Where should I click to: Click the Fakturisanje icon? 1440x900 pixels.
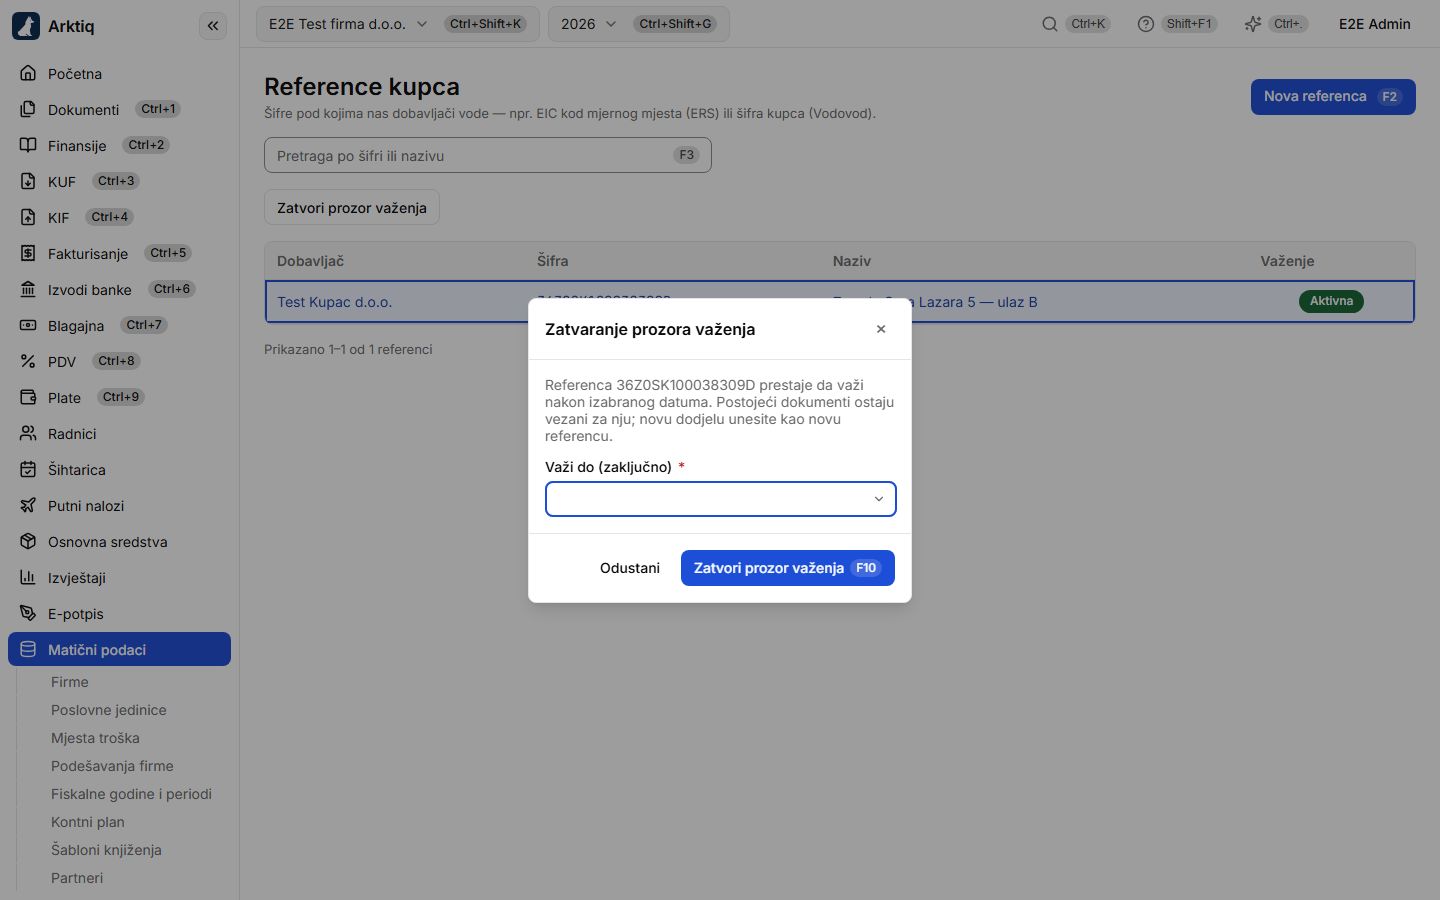[28, 253]
